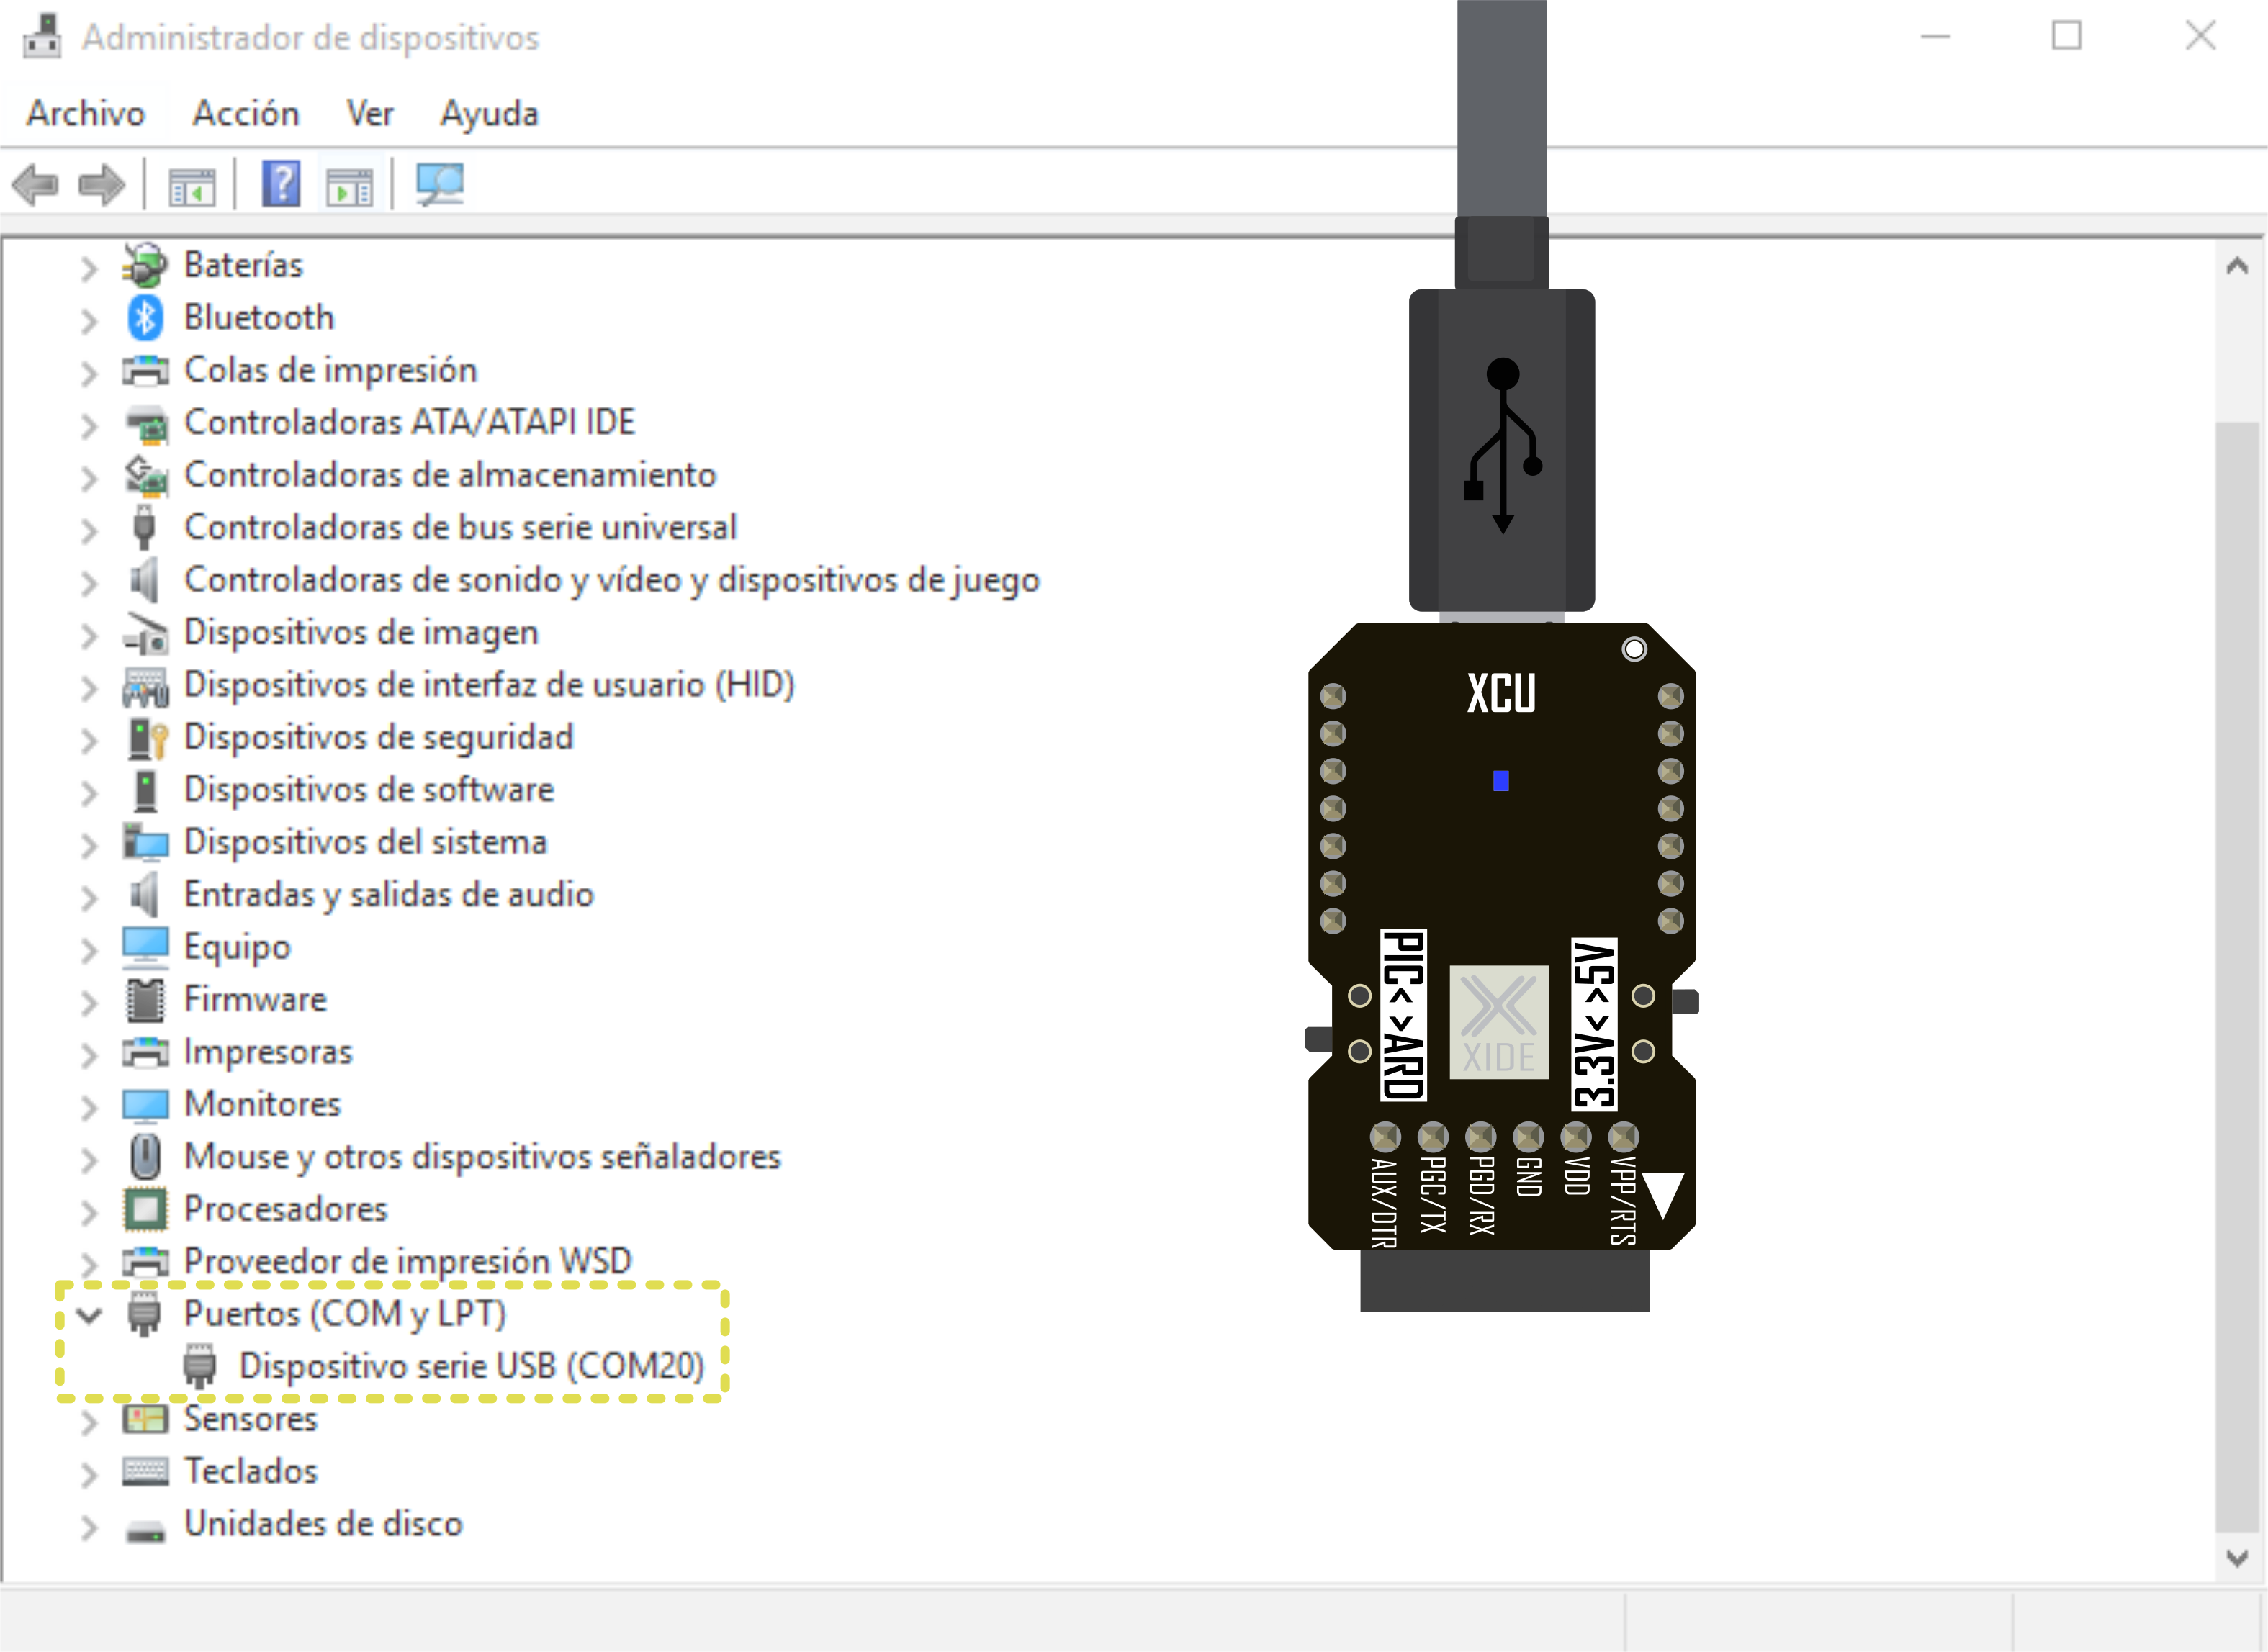Expand the Equipo node chevron

(88, 950)
